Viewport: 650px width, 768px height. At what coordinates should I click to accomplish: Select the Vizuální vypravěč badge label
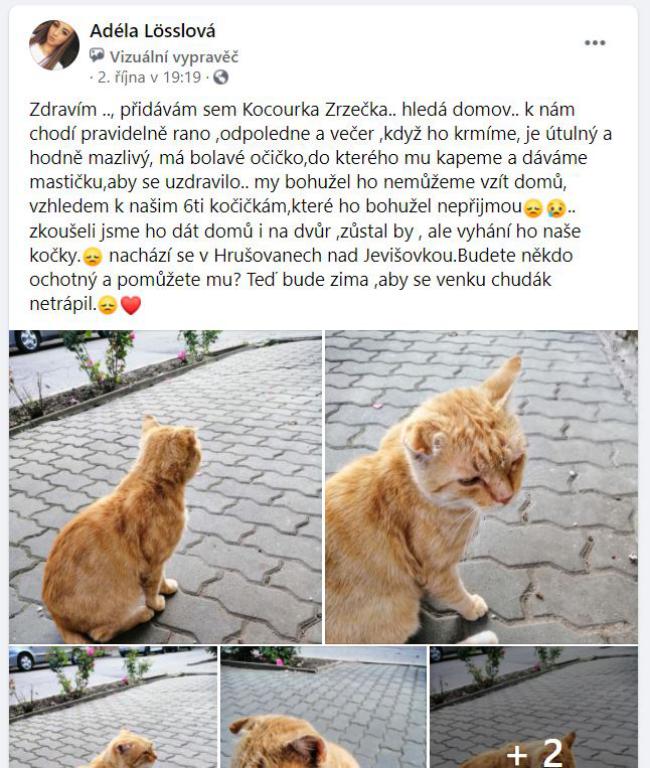(174, 57)
